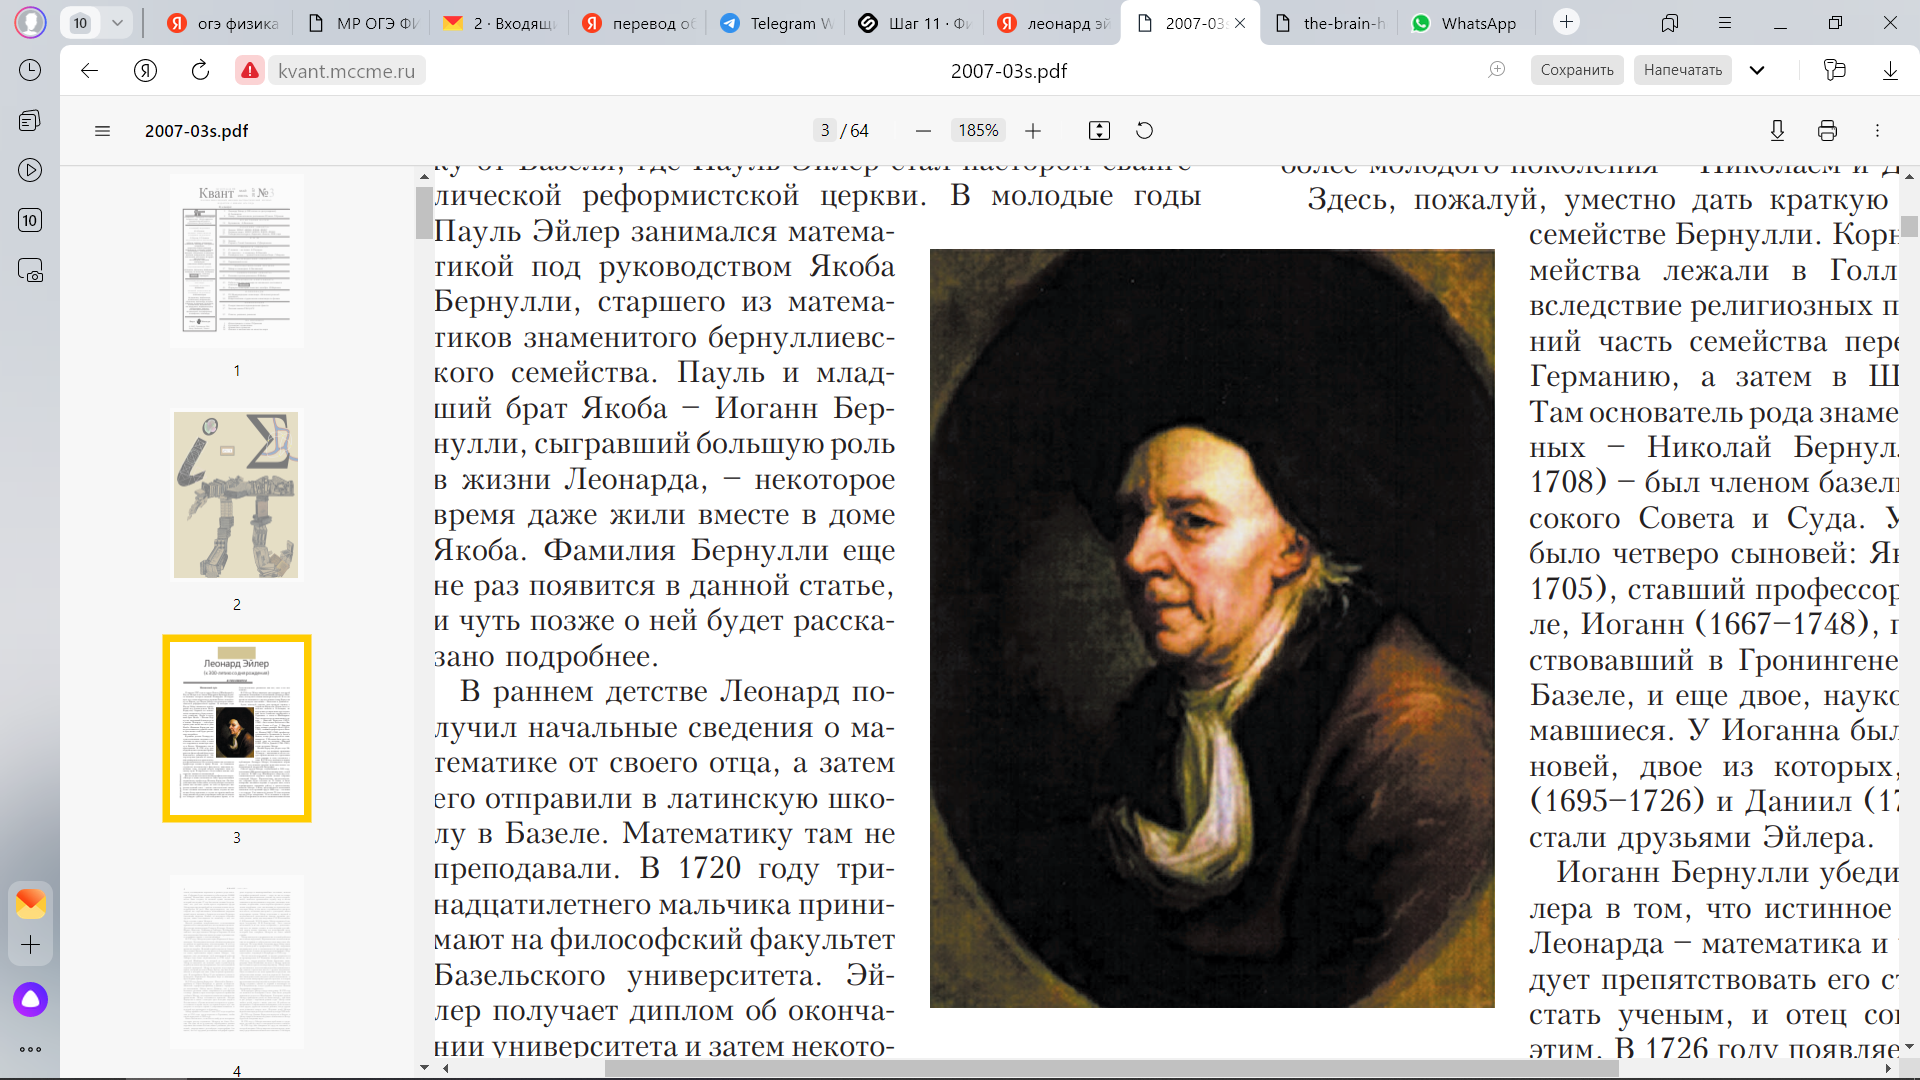Go back to the previous page
This screenshot has height=1080, width=1920.
[90, 70]
